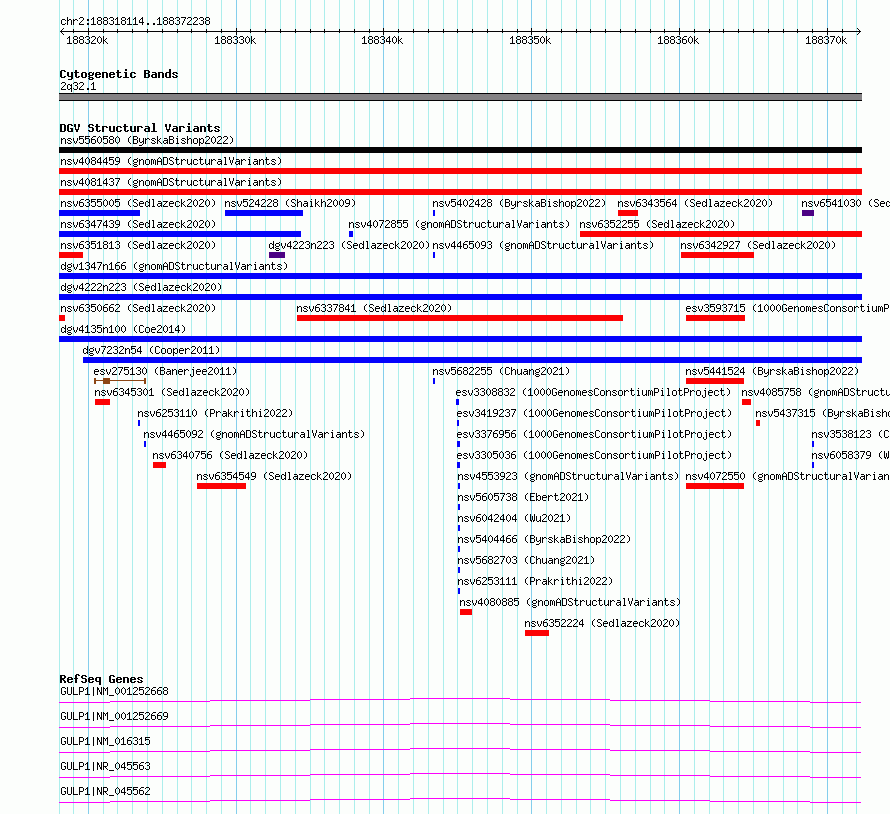
Task: Click nsv5605738 (Ebert2021) label
Action: click(523, 497)
